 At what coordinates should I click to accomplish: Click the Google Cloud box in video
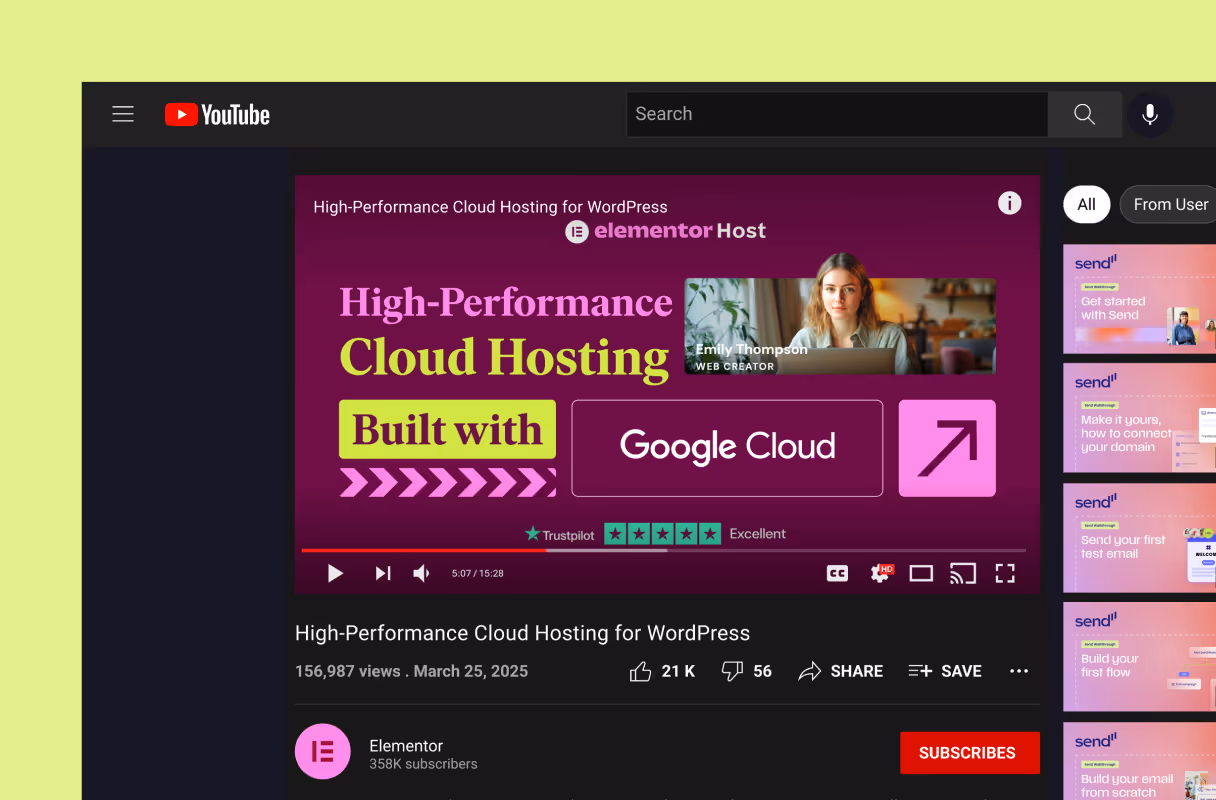pos(727,448)
